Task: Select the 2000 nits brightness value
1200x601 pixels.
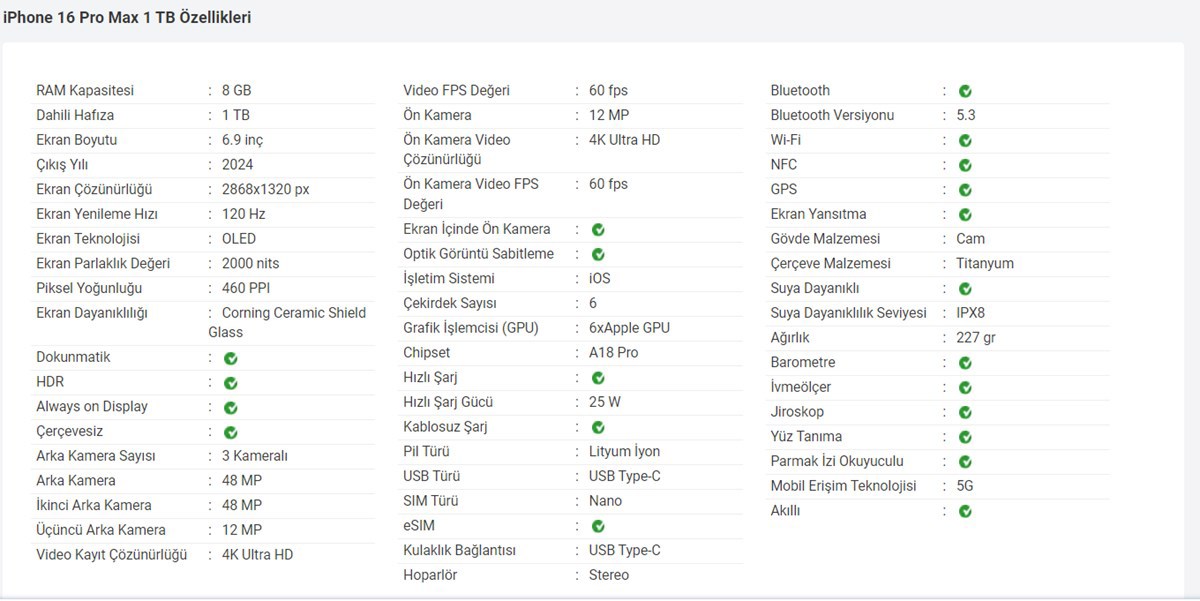Action: pyautogui.click(x=250, y=264)
